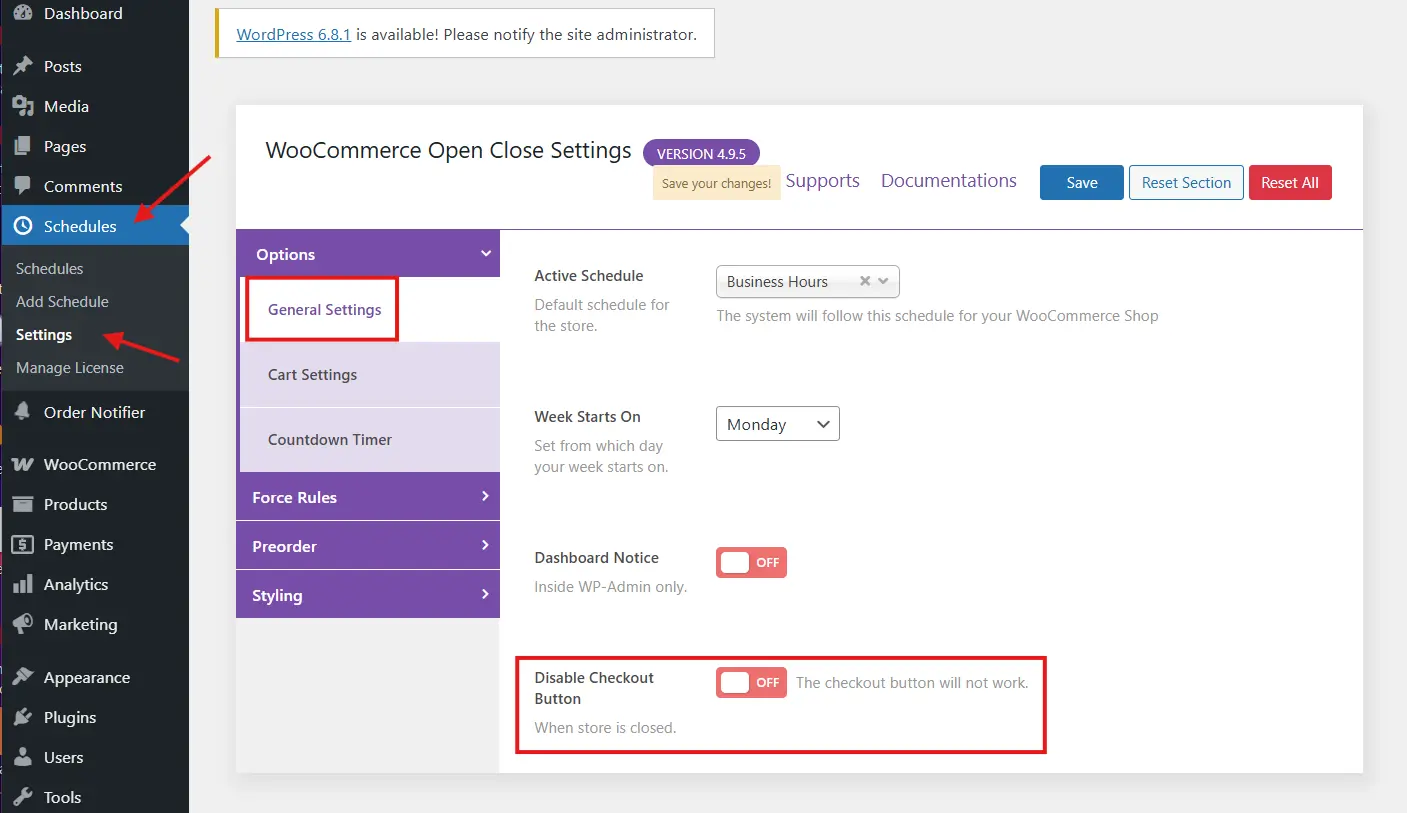1407x813 pixels.
Task: Follow the WordPress 6.8.1 update link
Action: [293, 34]
